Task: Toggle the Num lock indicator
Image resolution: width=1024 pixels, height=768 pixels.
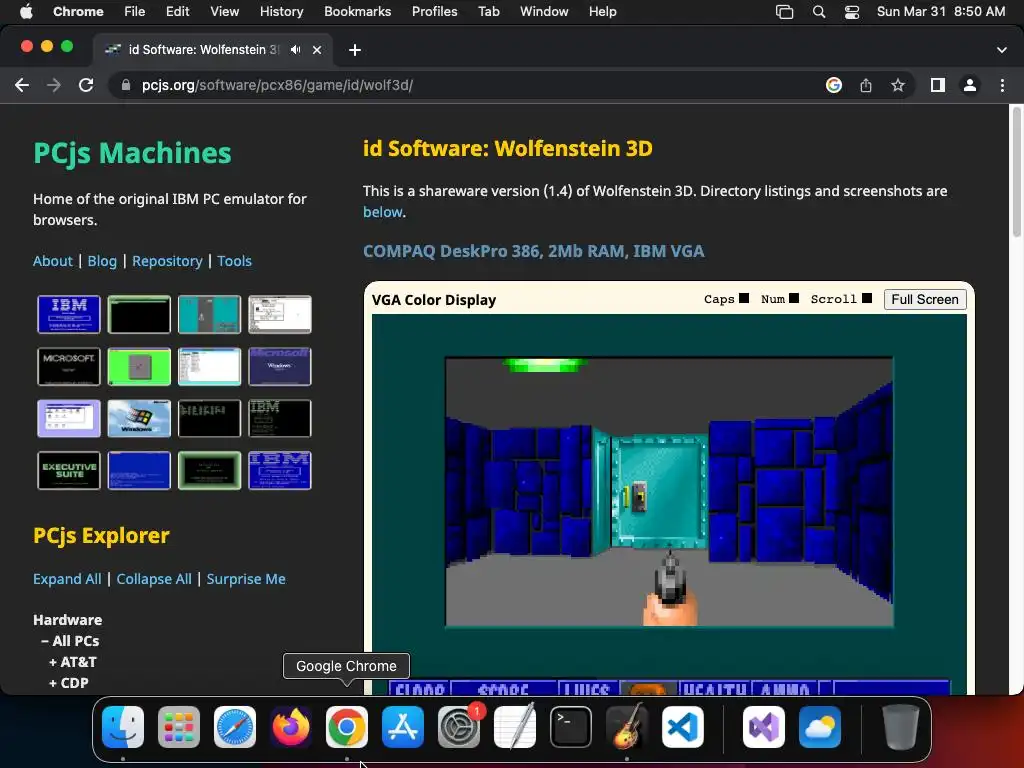Action: click(x=794, y=298)
